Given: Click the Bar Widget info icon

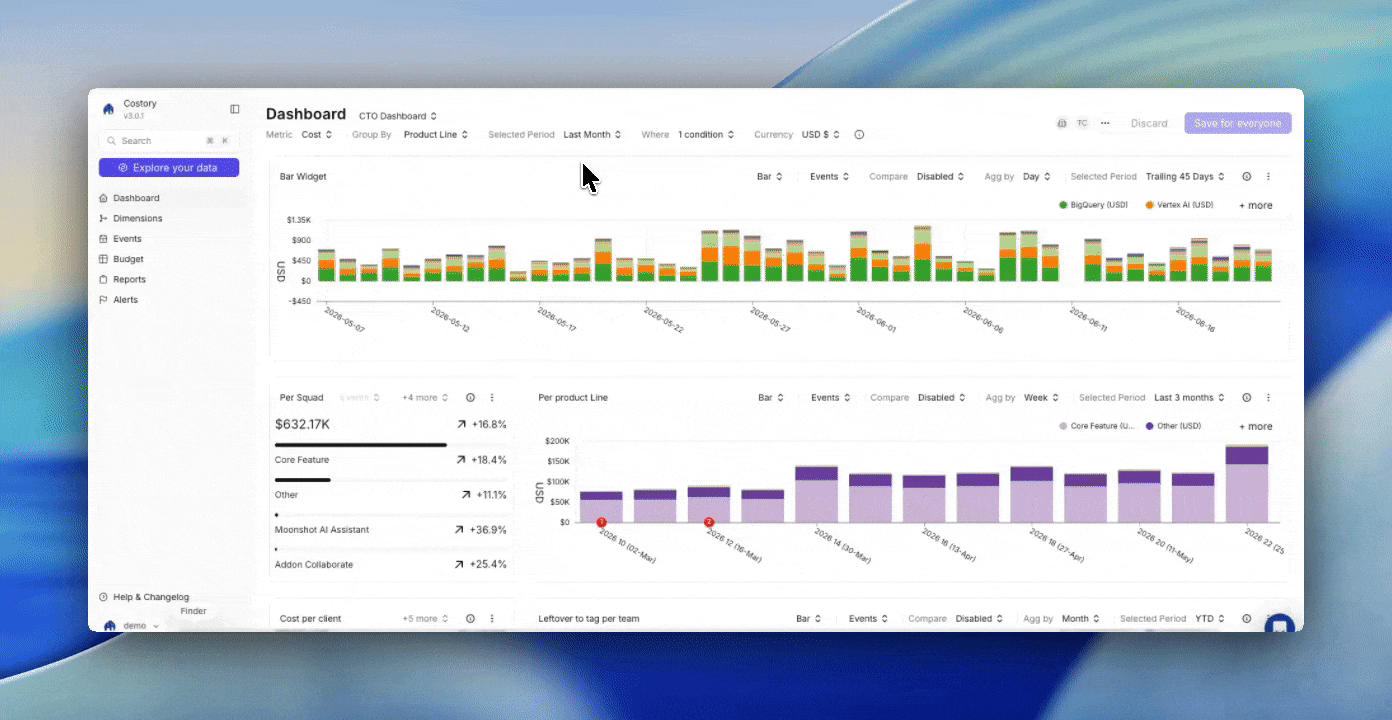Looking at the screenshot, I should click(1247, 176).
